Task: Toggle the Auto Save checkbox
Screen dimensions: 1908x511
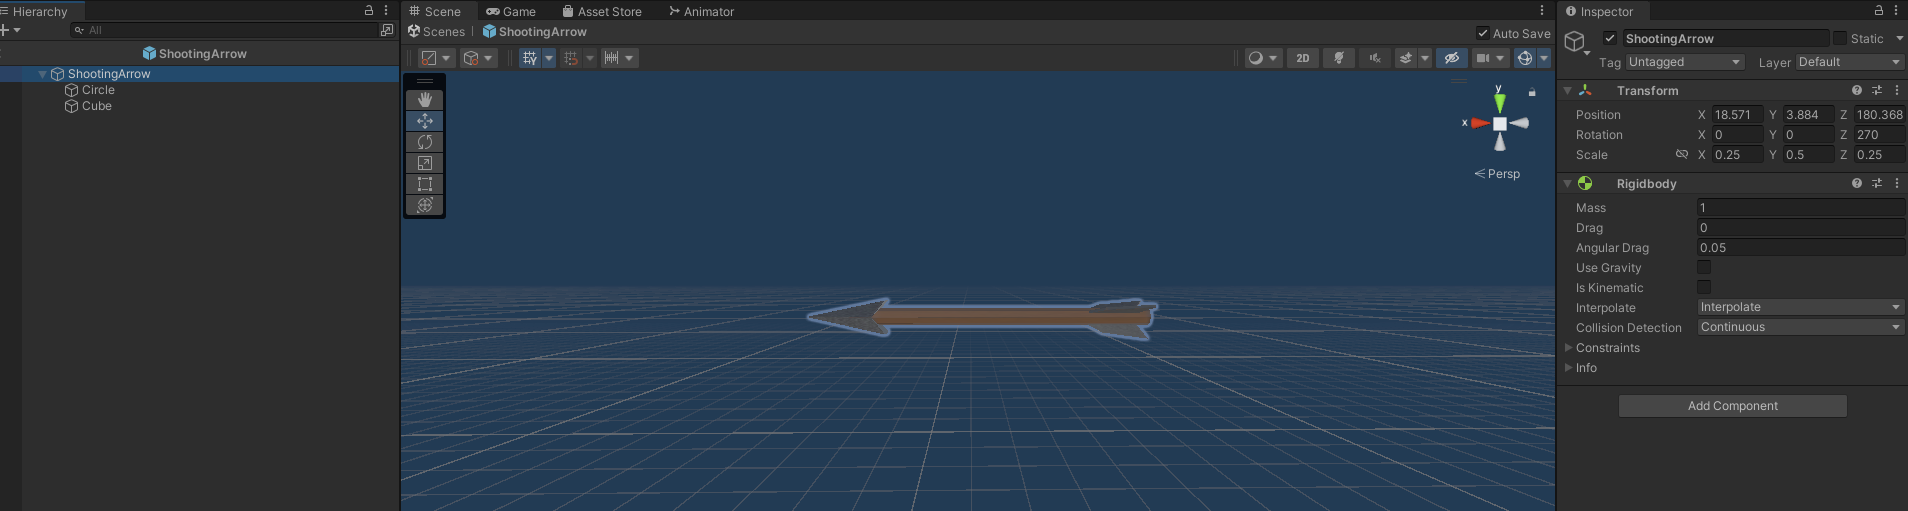Action: coord(1483,33)
